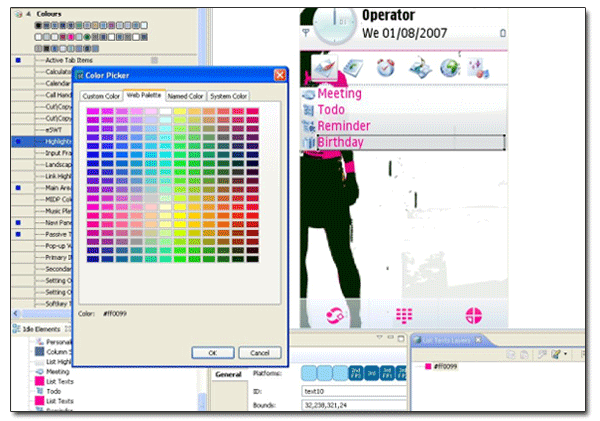This screenshot has height=421, width=600.
Task: Toggle the blue marker beside Main Area row
Action: 18,187
